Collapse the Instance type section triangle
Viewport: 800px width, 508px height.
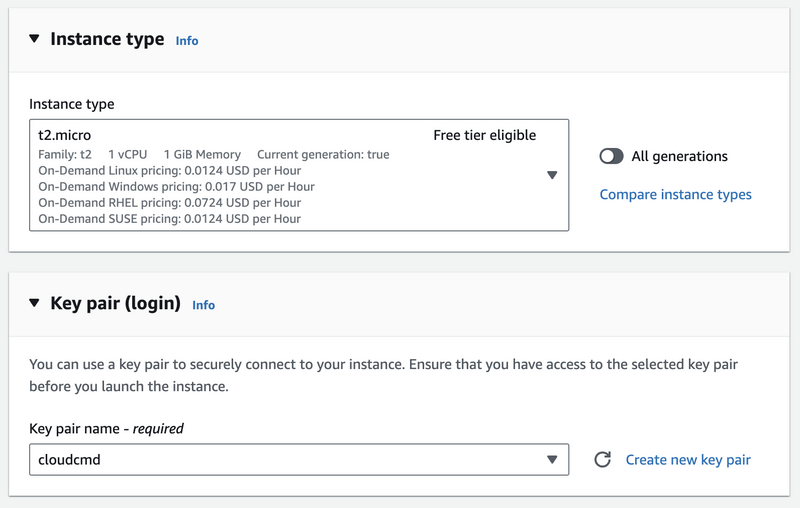[x=34, y=38]
